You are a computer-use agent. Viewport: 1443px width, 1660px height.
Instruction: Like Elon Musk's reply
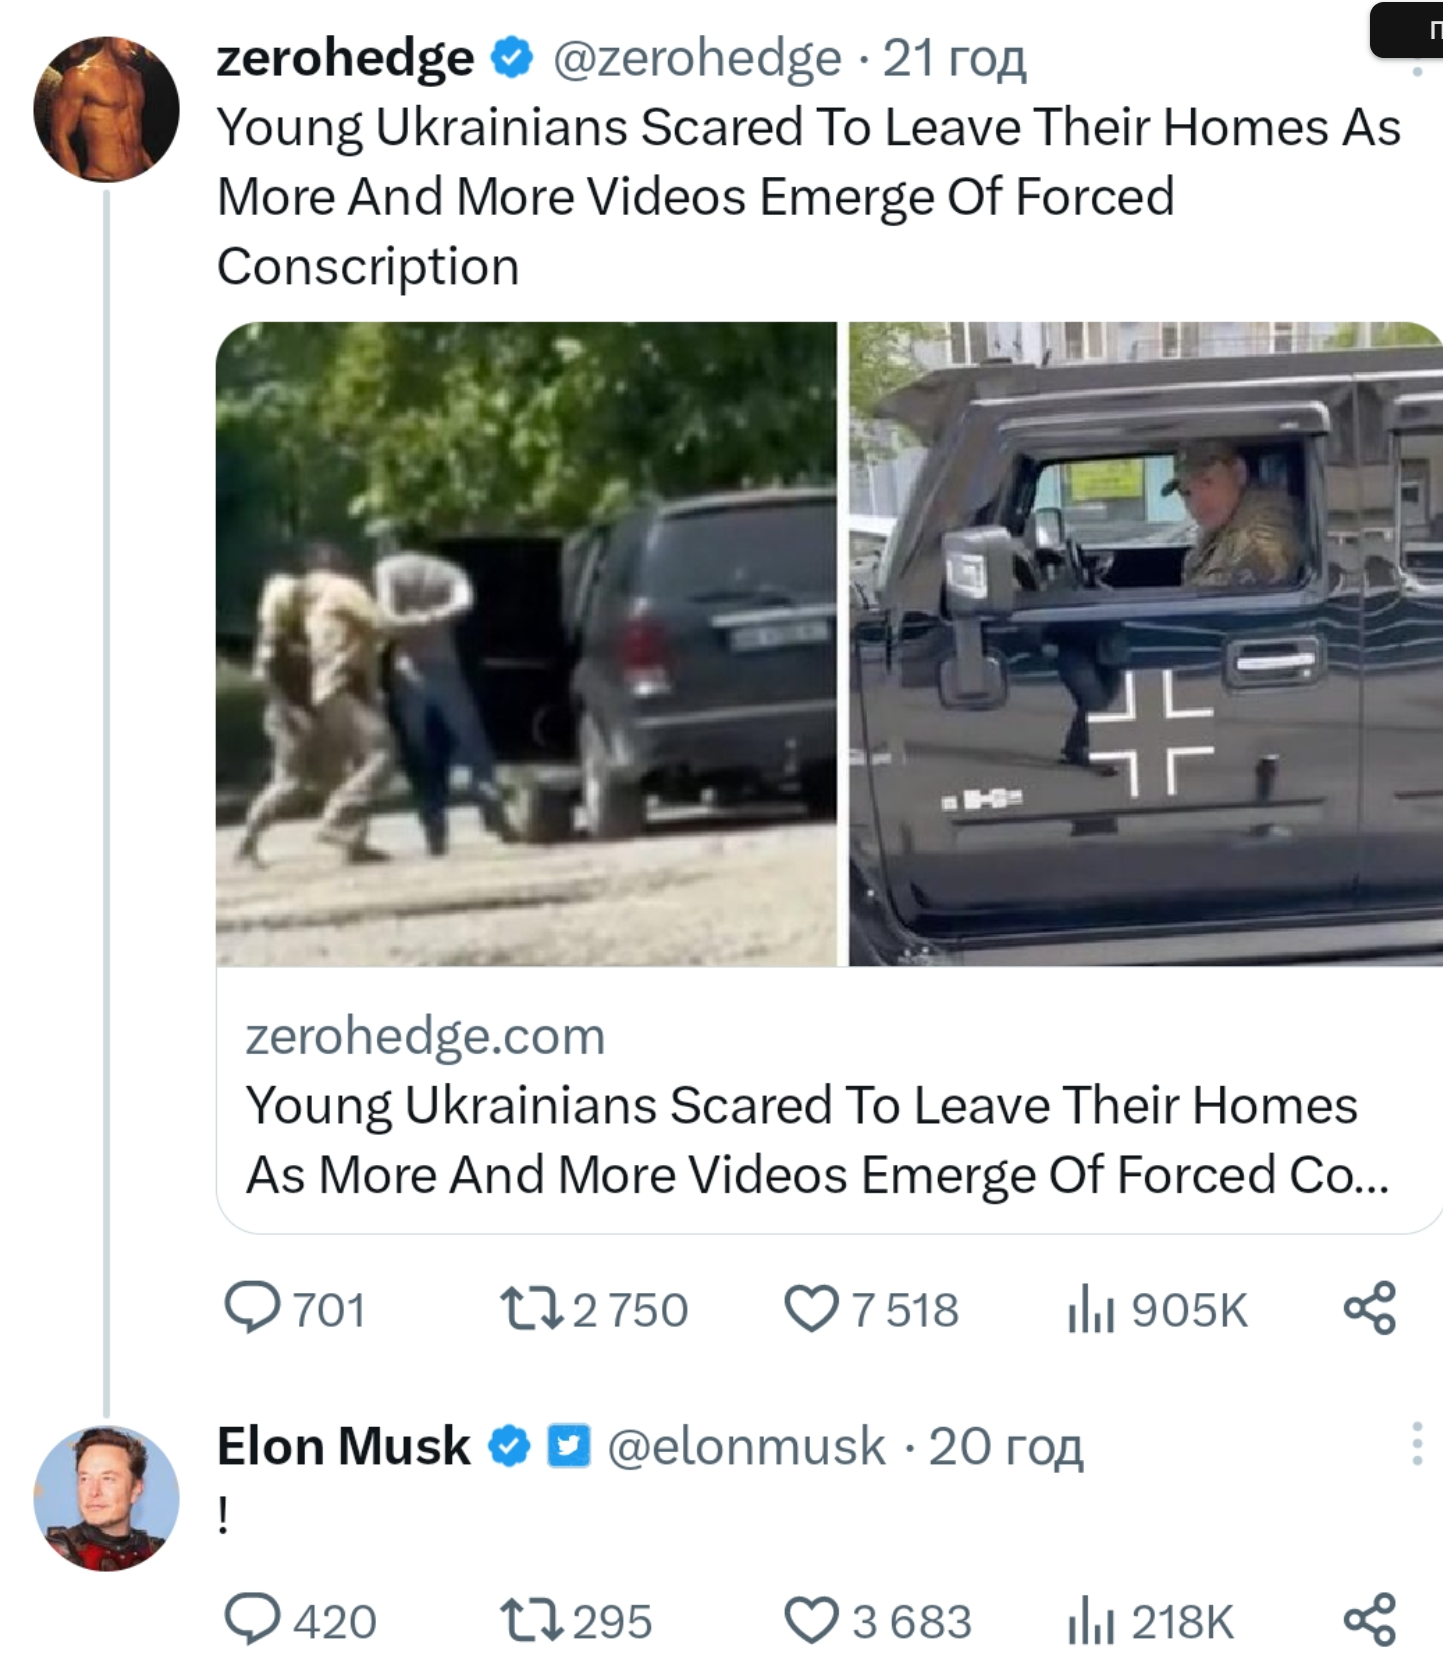click(811, 1620)
